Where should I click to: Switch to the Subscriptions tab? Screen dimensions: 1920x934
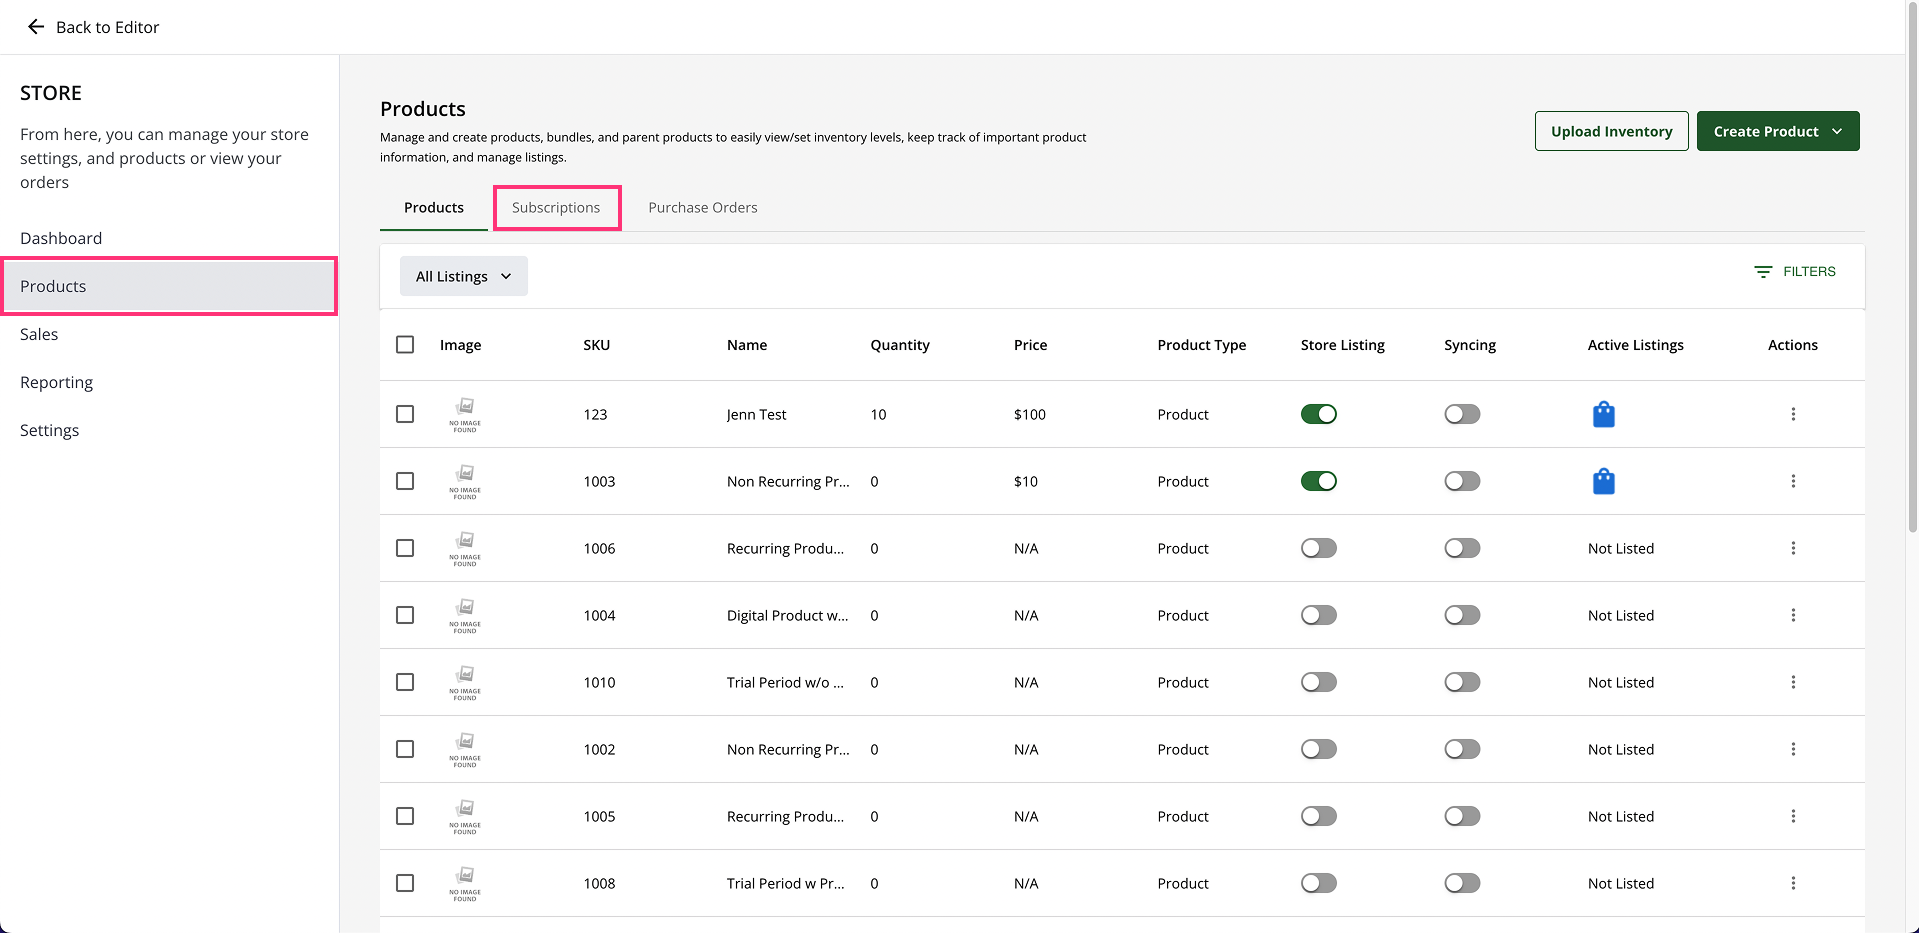coord(556,208)
